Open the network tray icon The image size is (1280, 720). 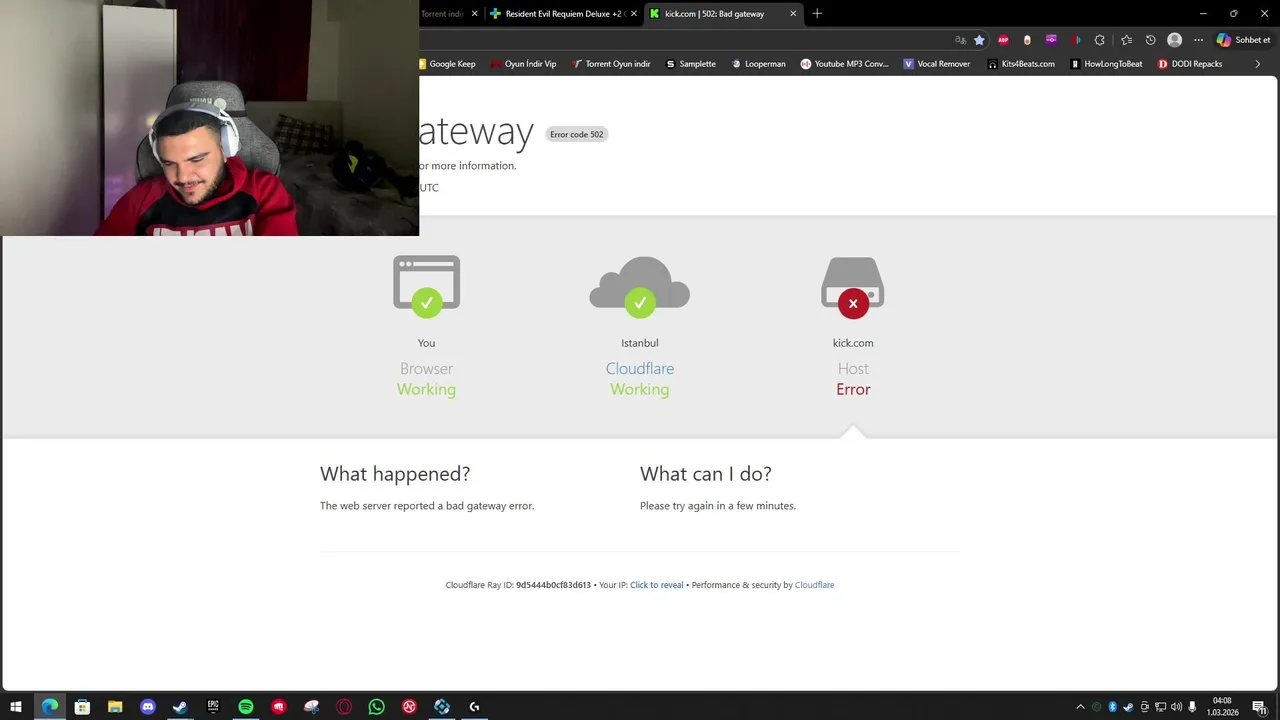coord(1160,707)
